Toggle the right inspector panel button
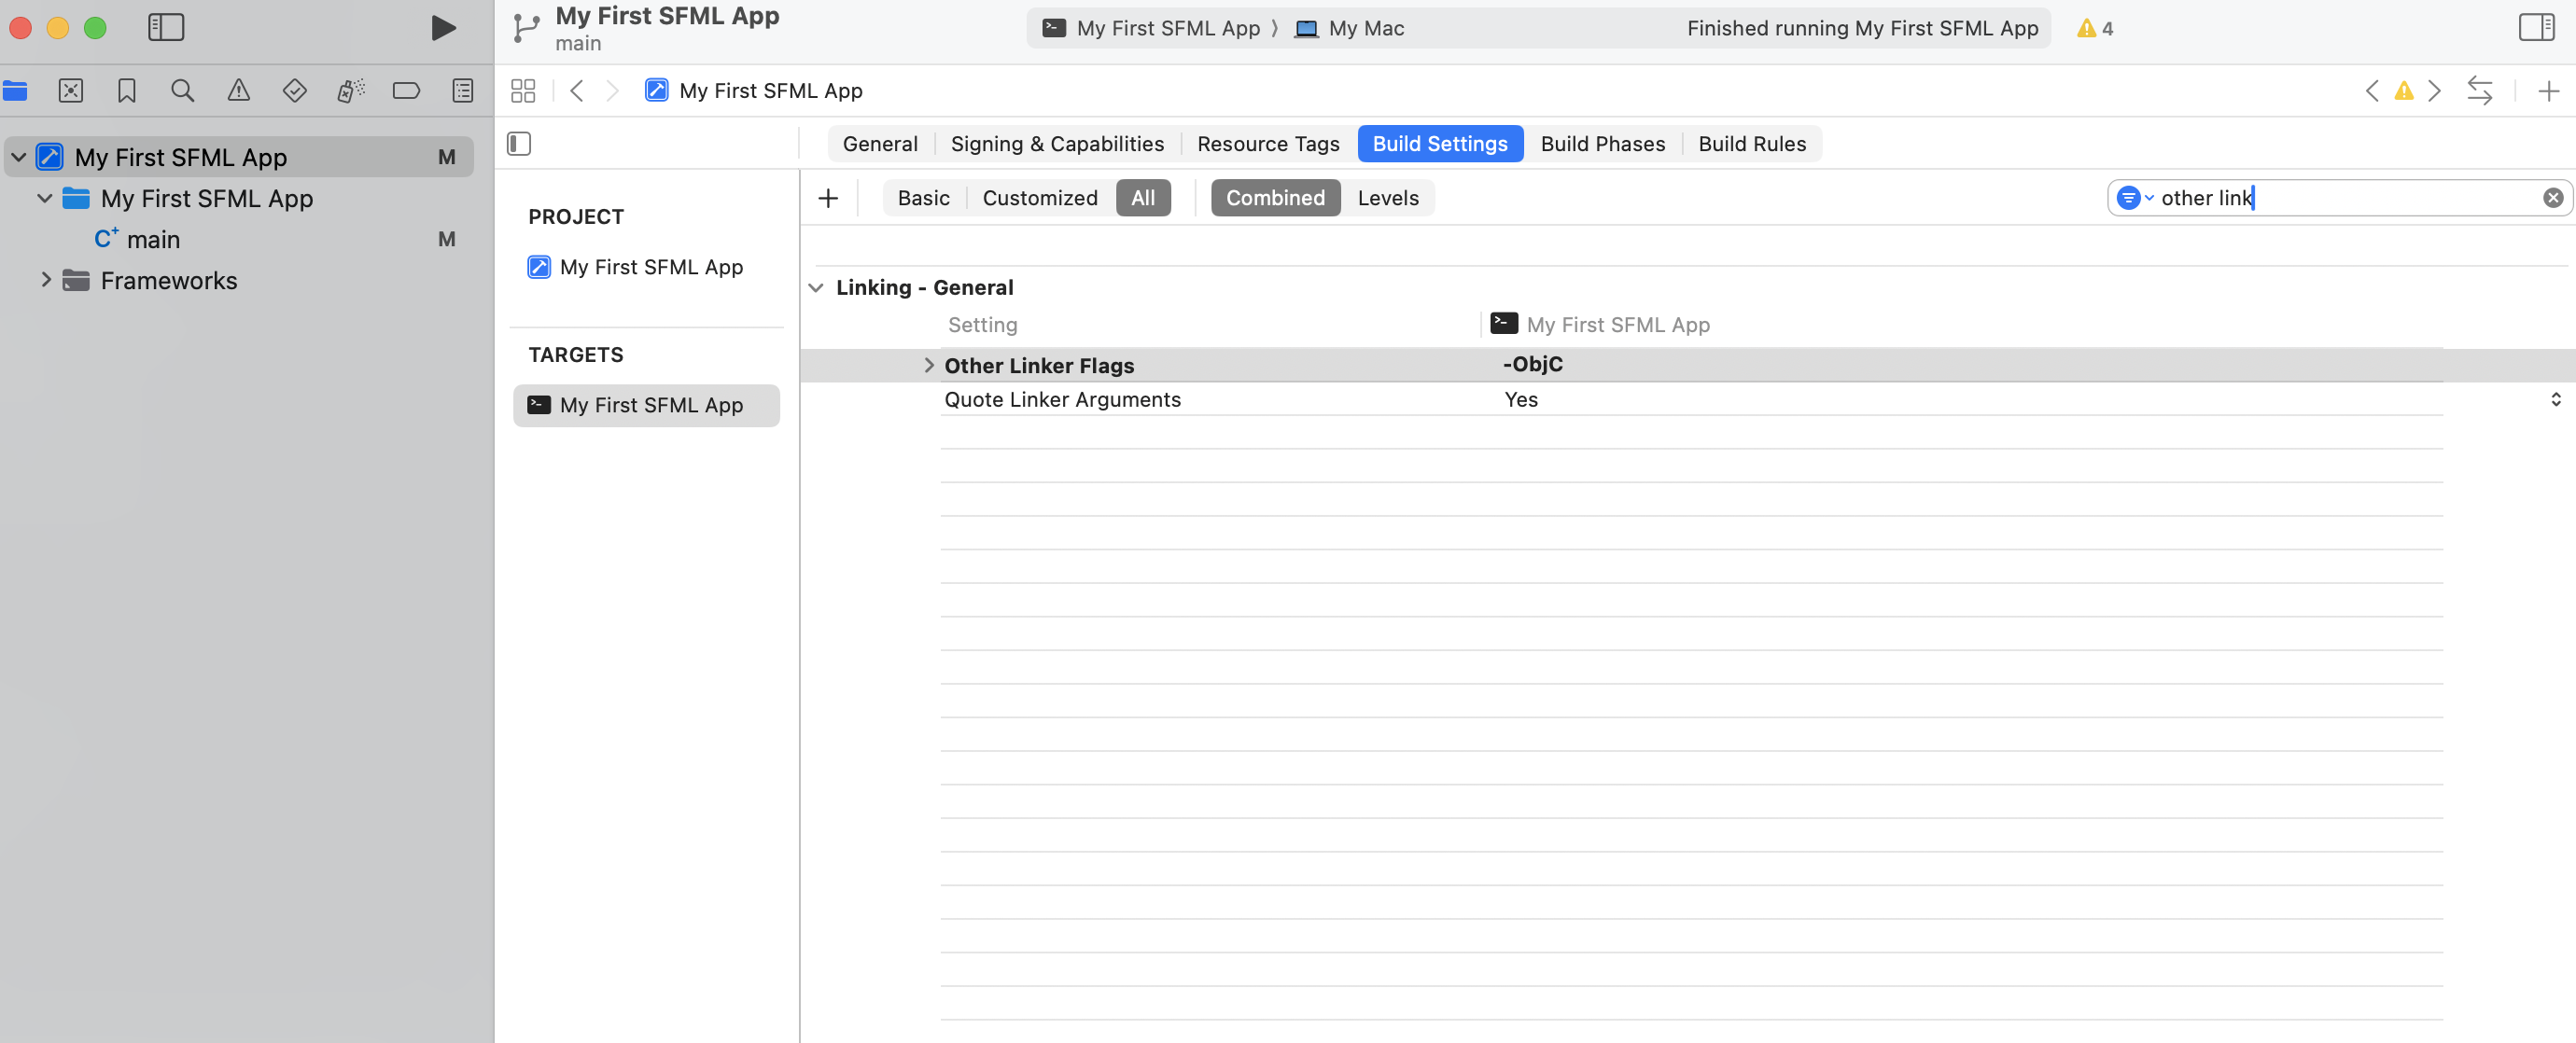 click(x=2537, y=27)
